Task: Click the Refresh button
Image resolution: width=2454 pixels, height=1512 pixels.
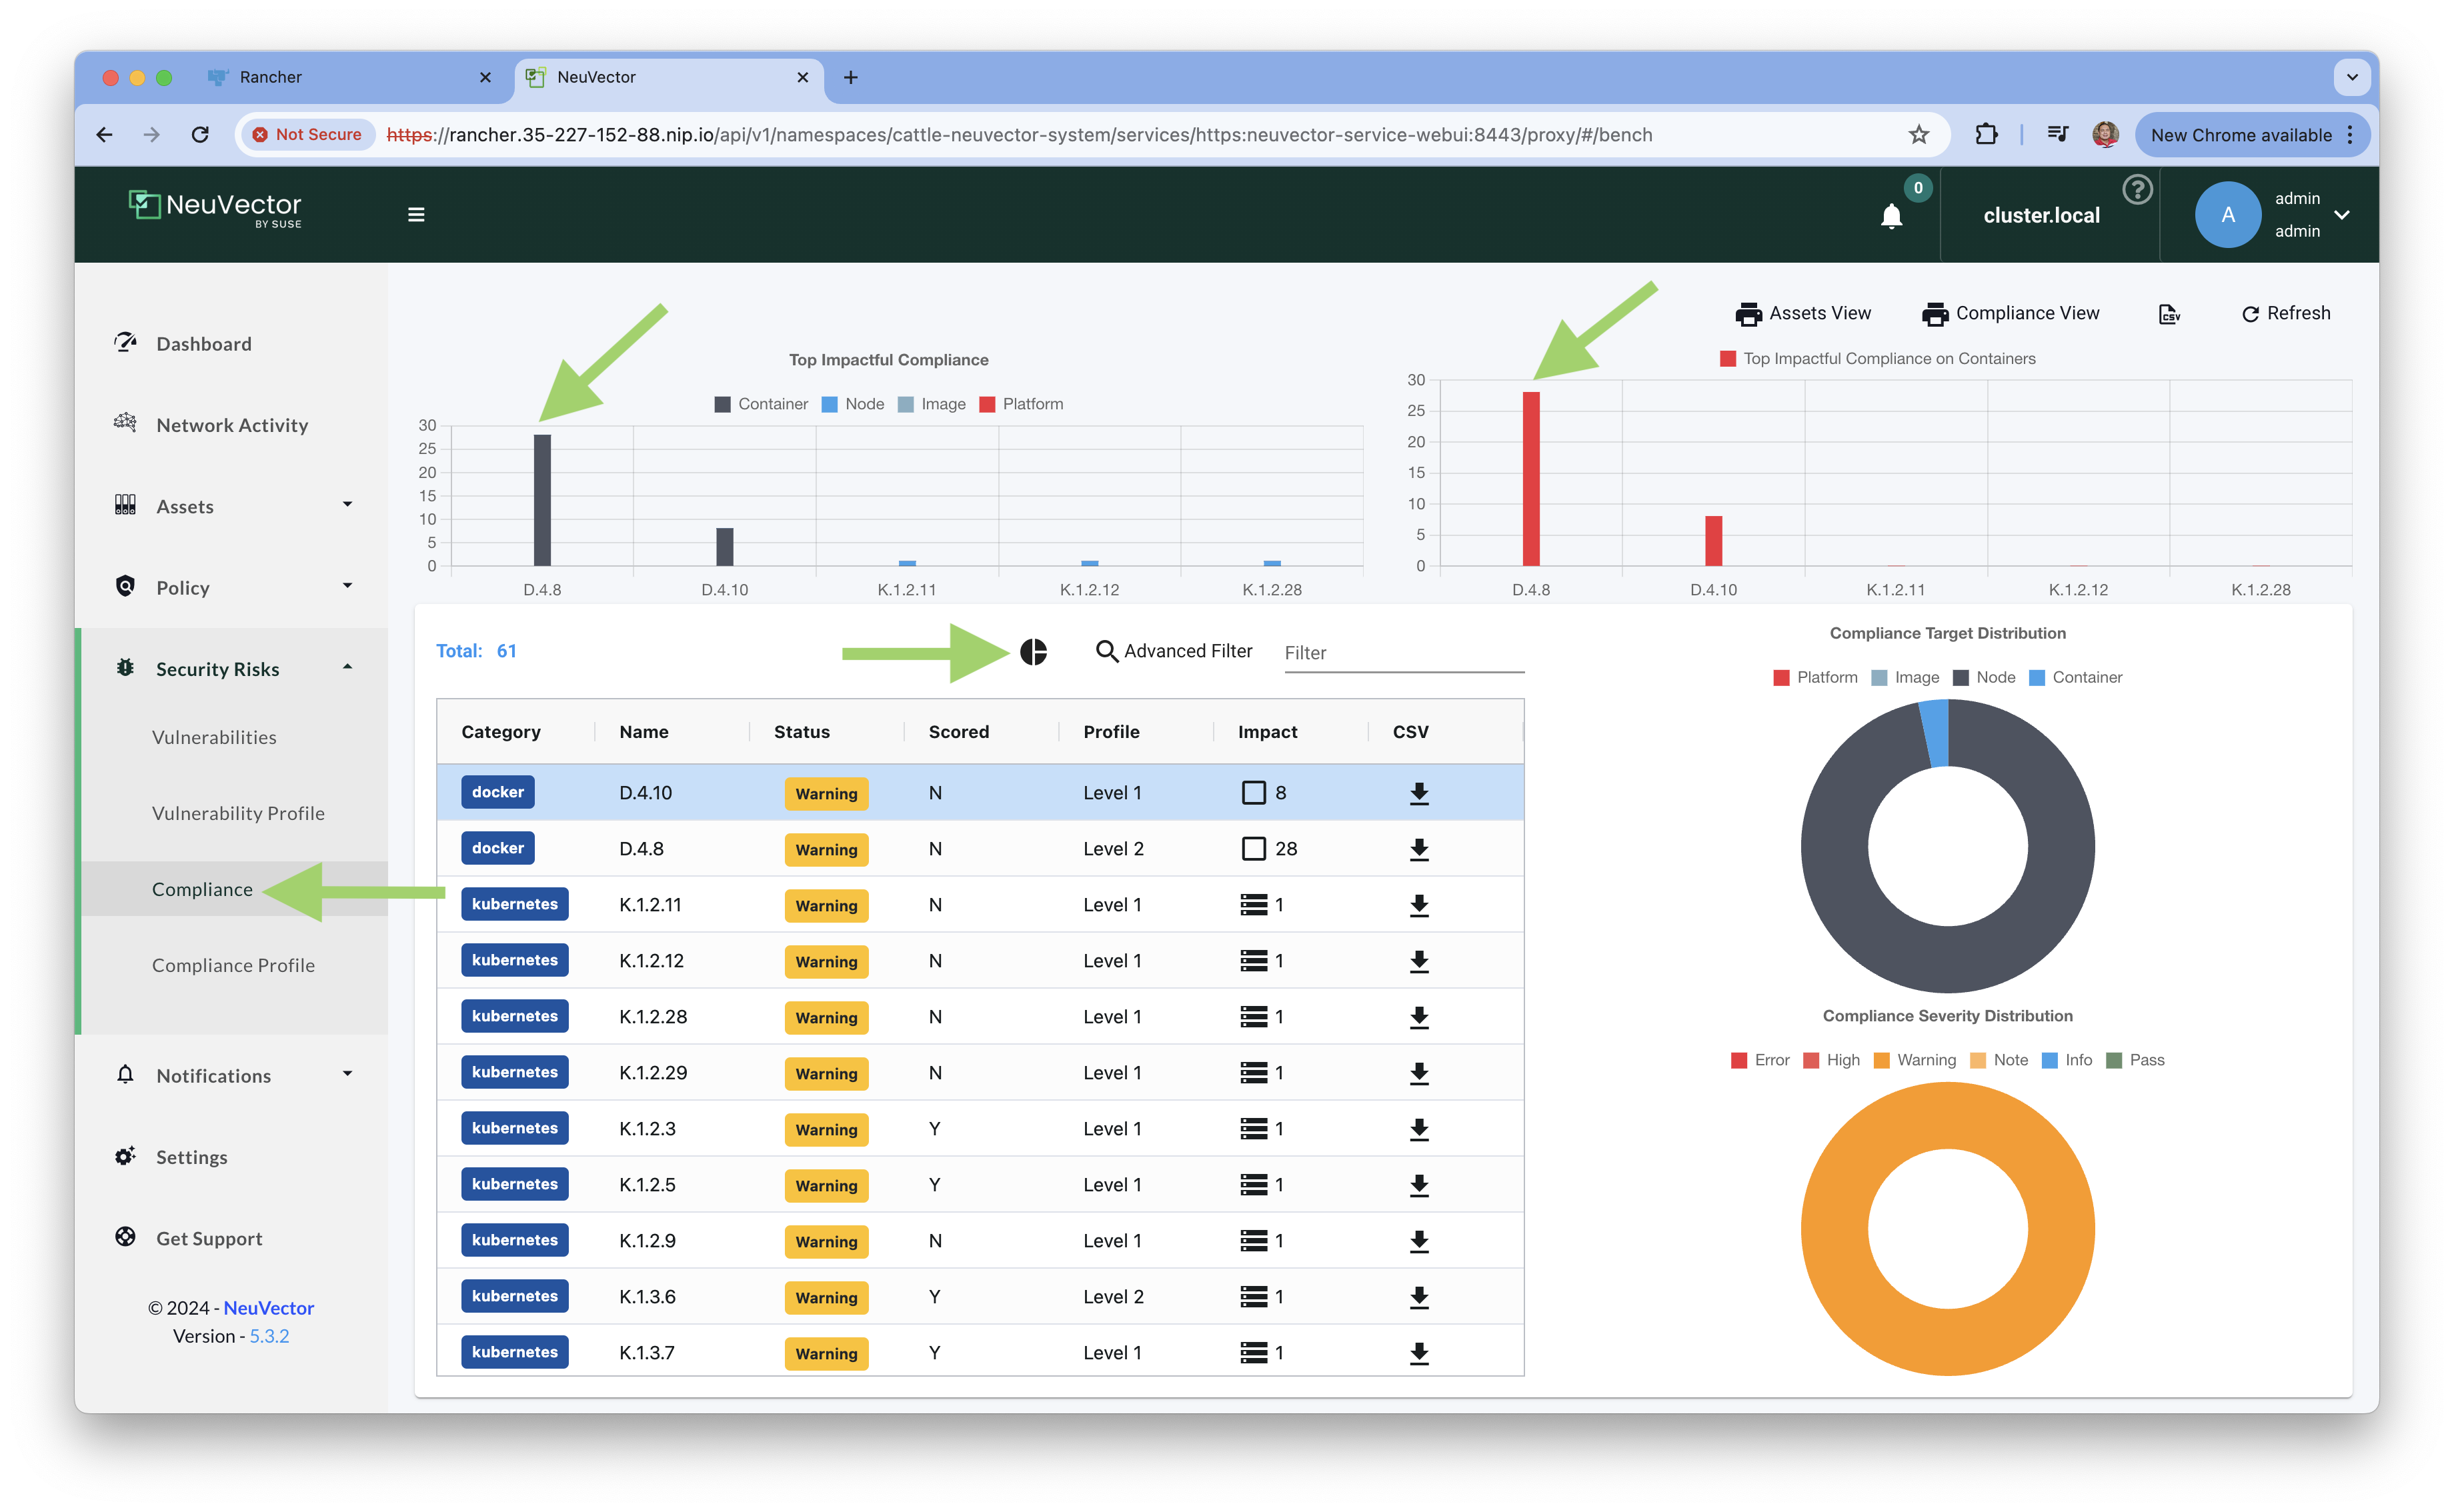Action: point(2285,314)
